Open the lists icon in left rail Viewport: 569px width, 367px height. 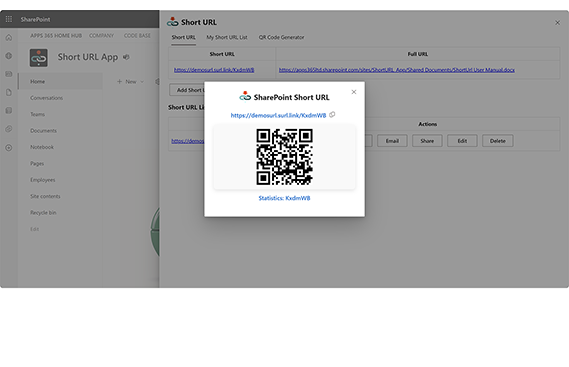(9, 110)
